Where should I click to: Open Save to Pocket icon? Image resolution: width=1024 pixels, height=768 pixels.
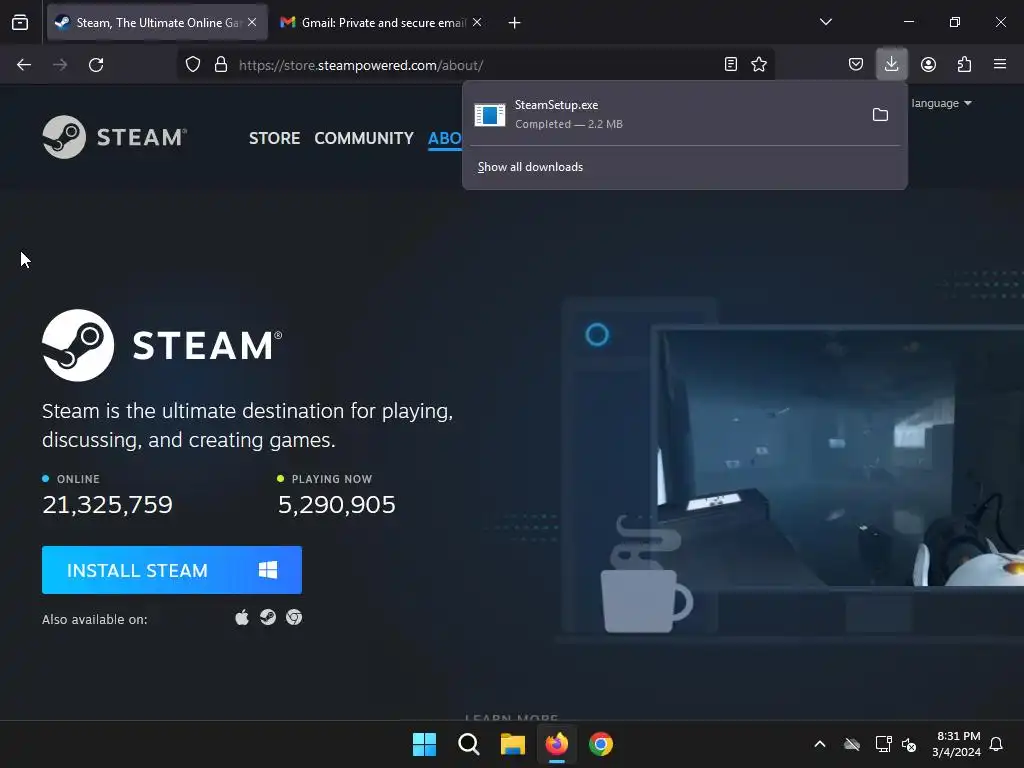(856, 64)
